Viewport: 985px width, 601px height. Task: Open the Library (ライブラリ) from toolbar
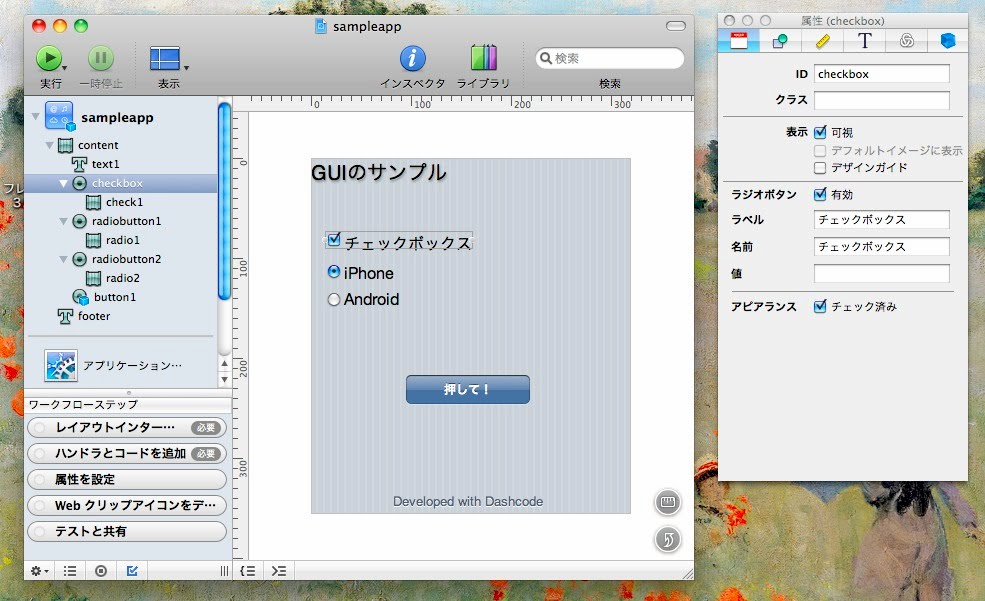(x=483, y=59)
